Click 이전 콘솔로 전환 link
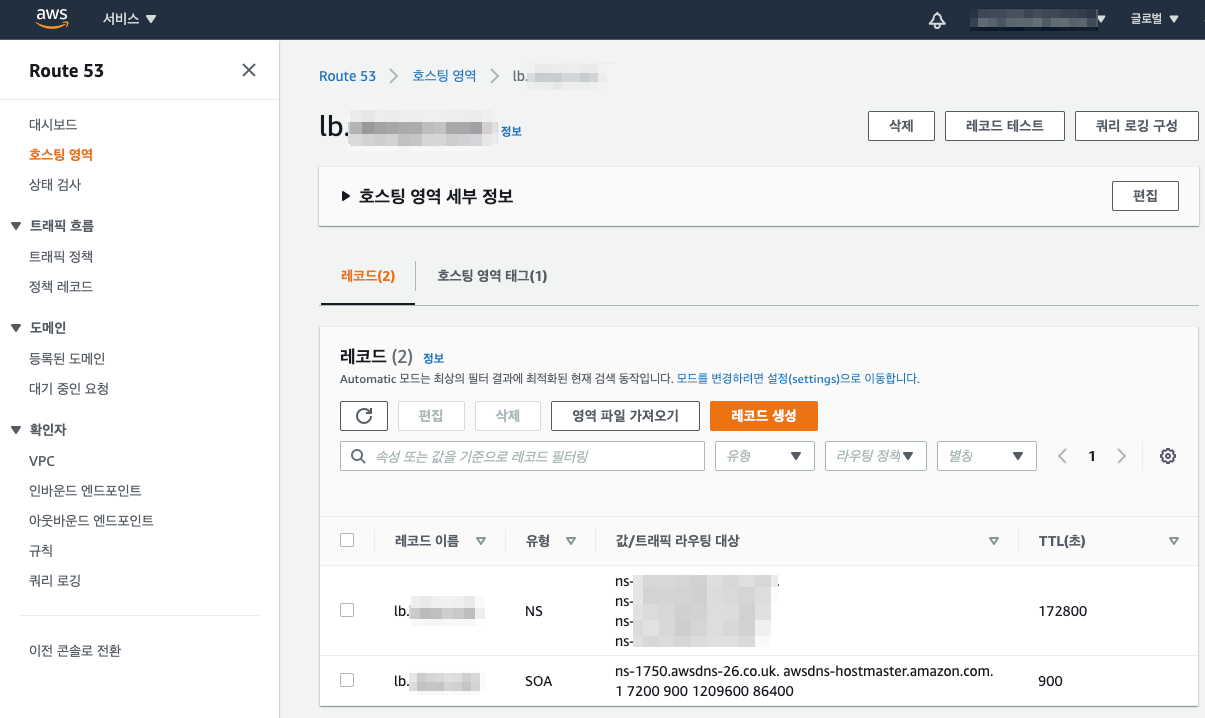 [75, 651]
